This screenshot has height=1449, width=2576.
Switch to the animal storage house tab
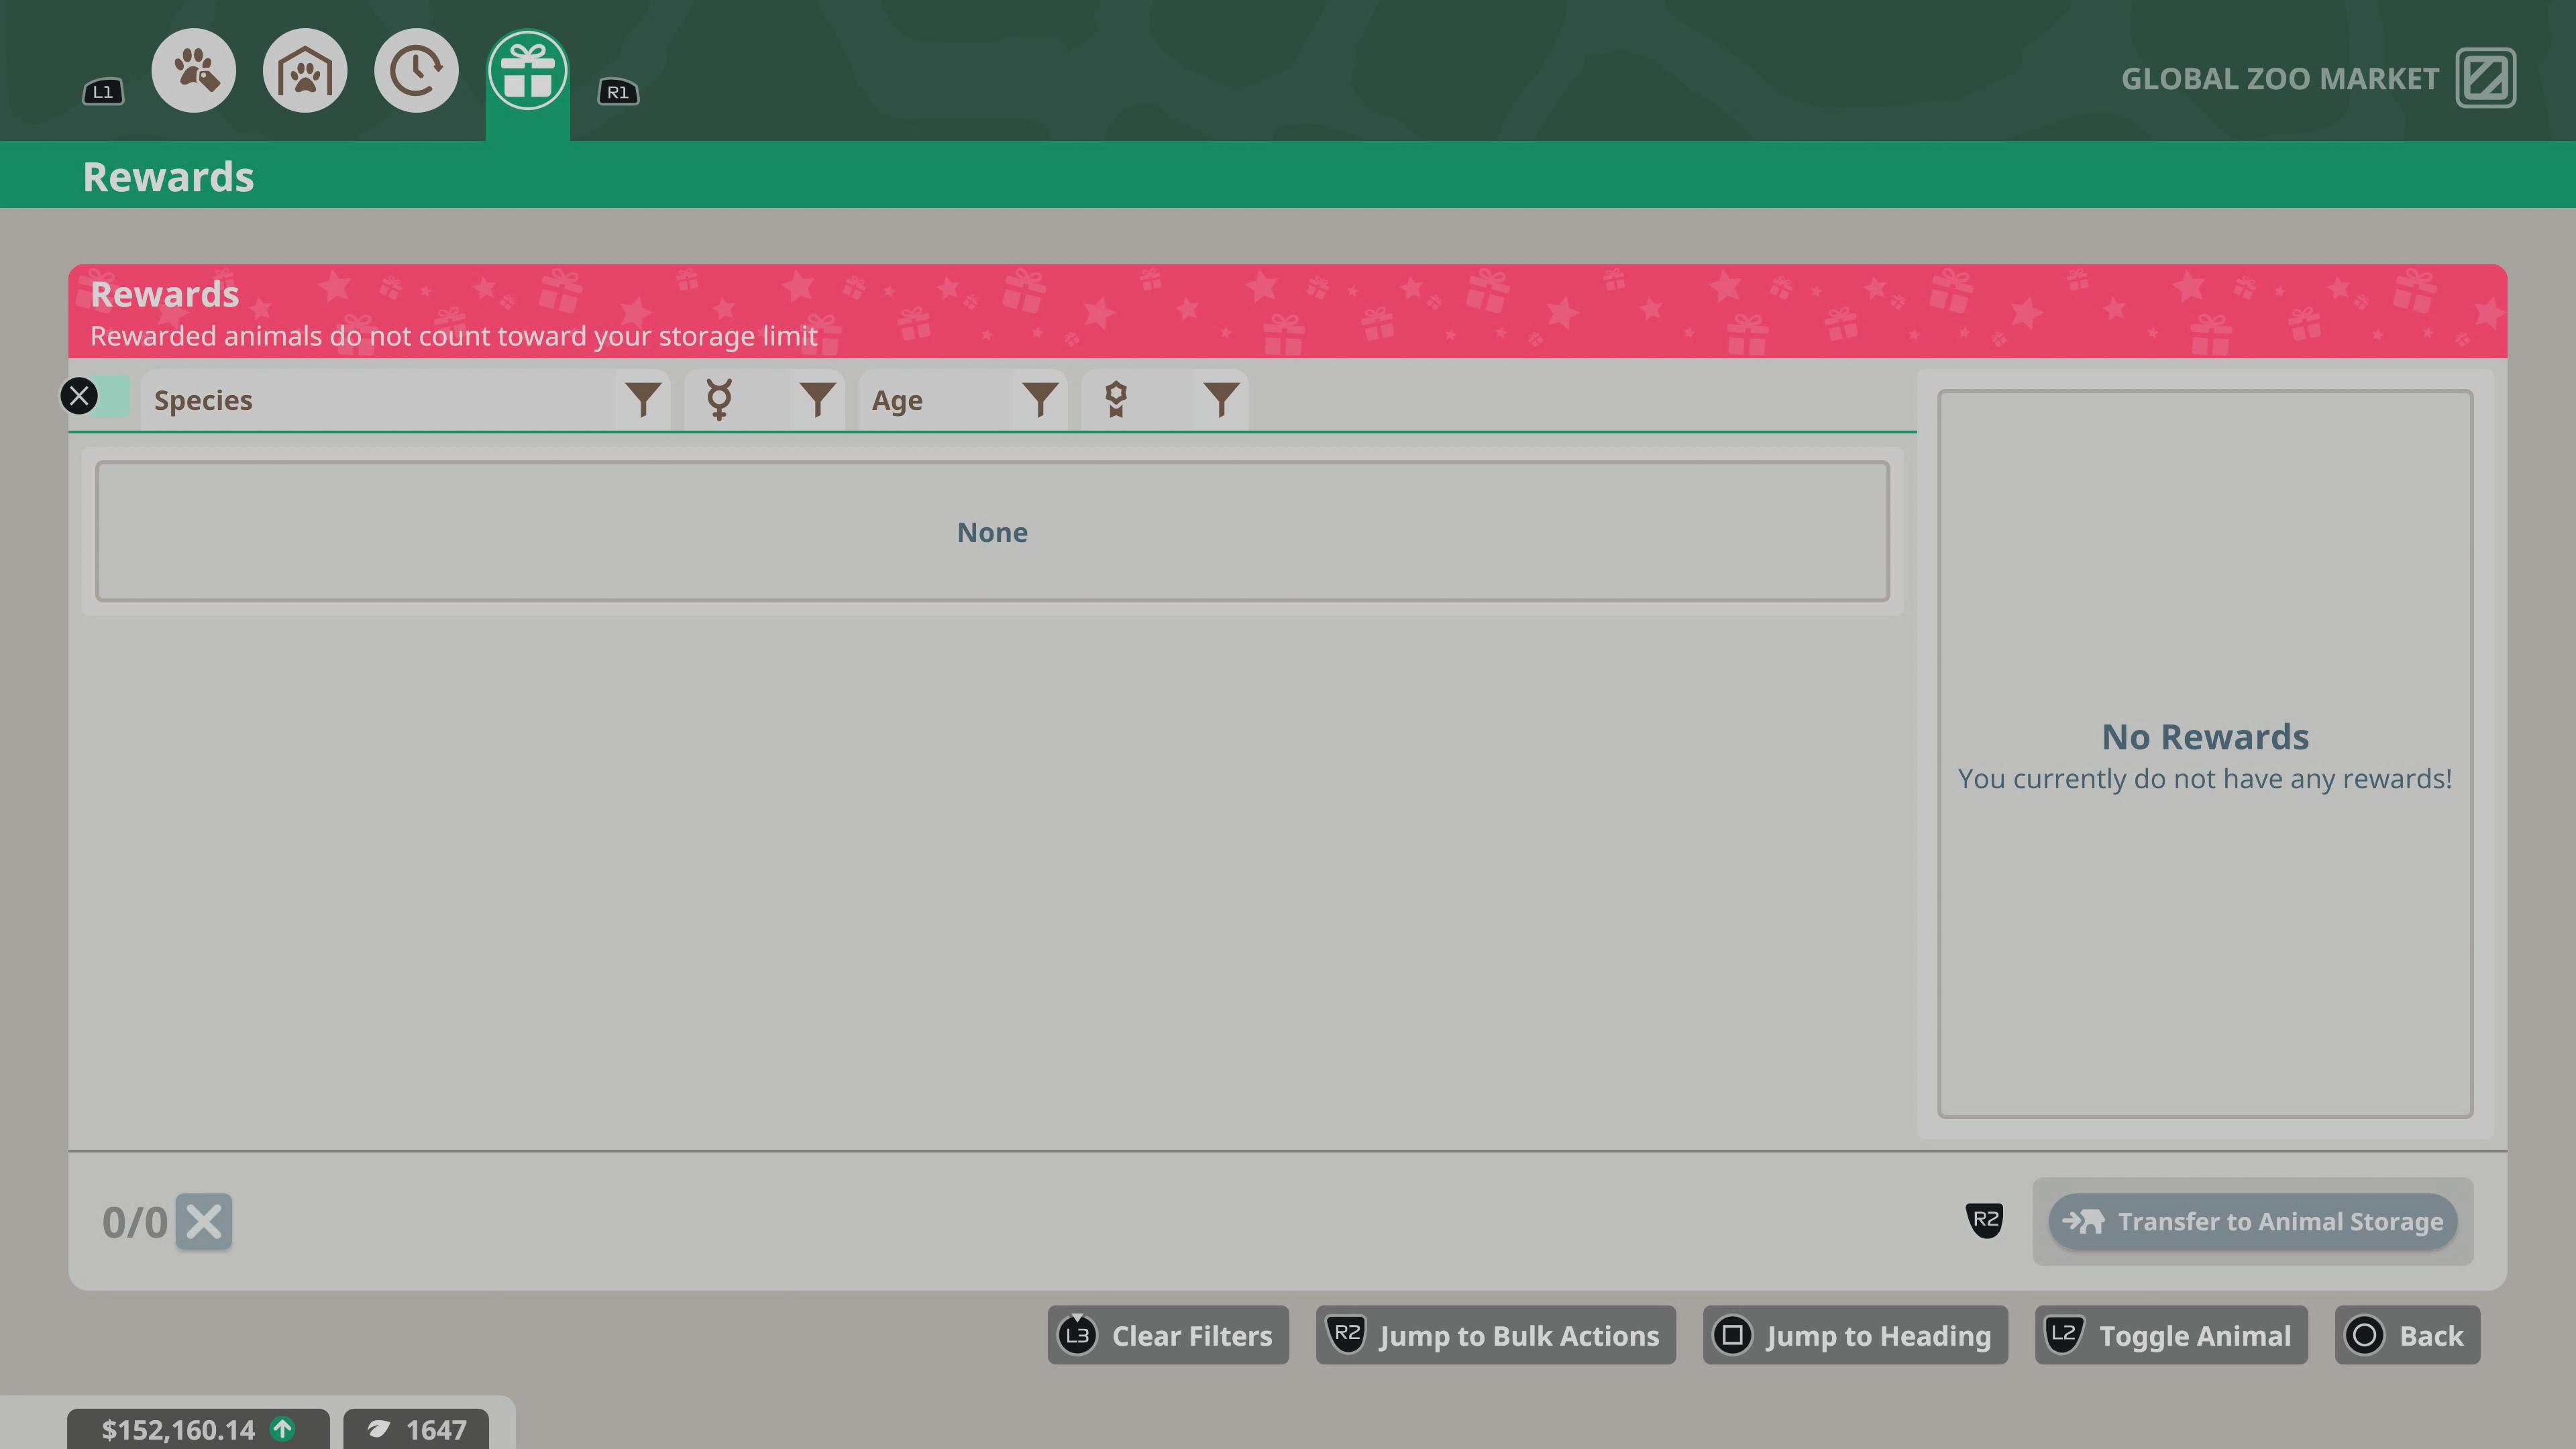tap(305, 71)
